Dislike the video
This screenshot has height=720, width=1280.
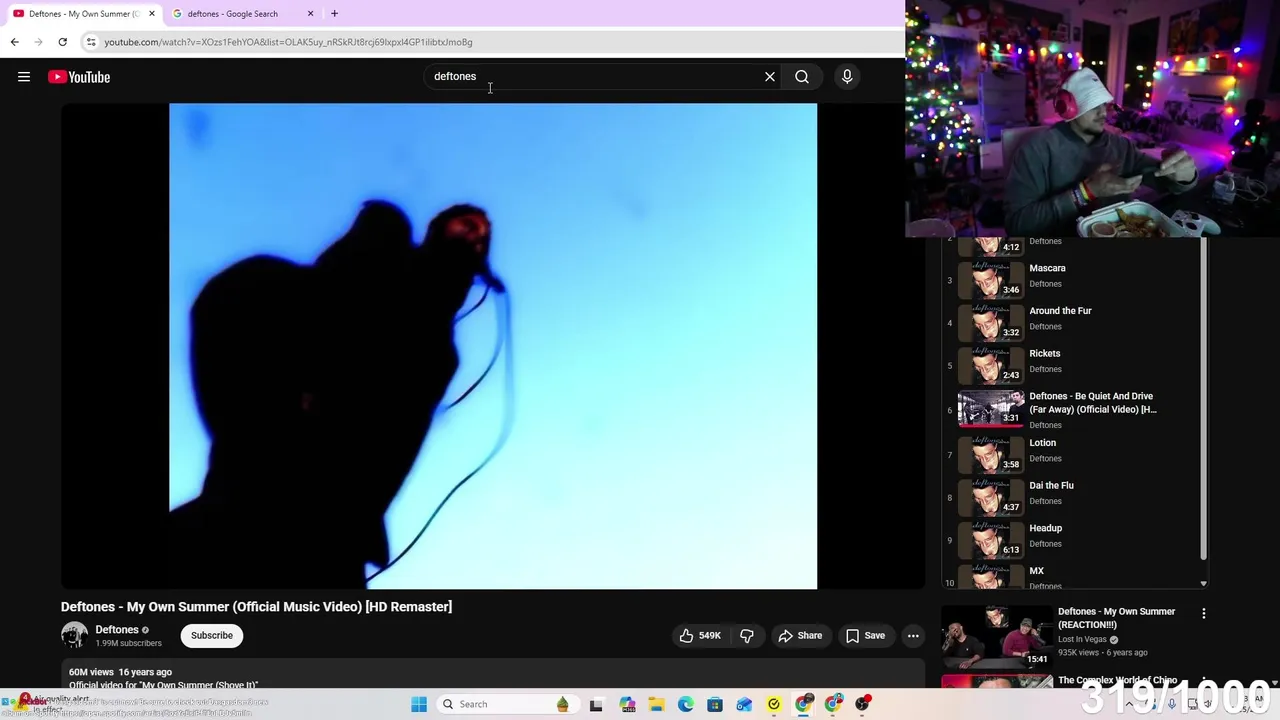747,636
